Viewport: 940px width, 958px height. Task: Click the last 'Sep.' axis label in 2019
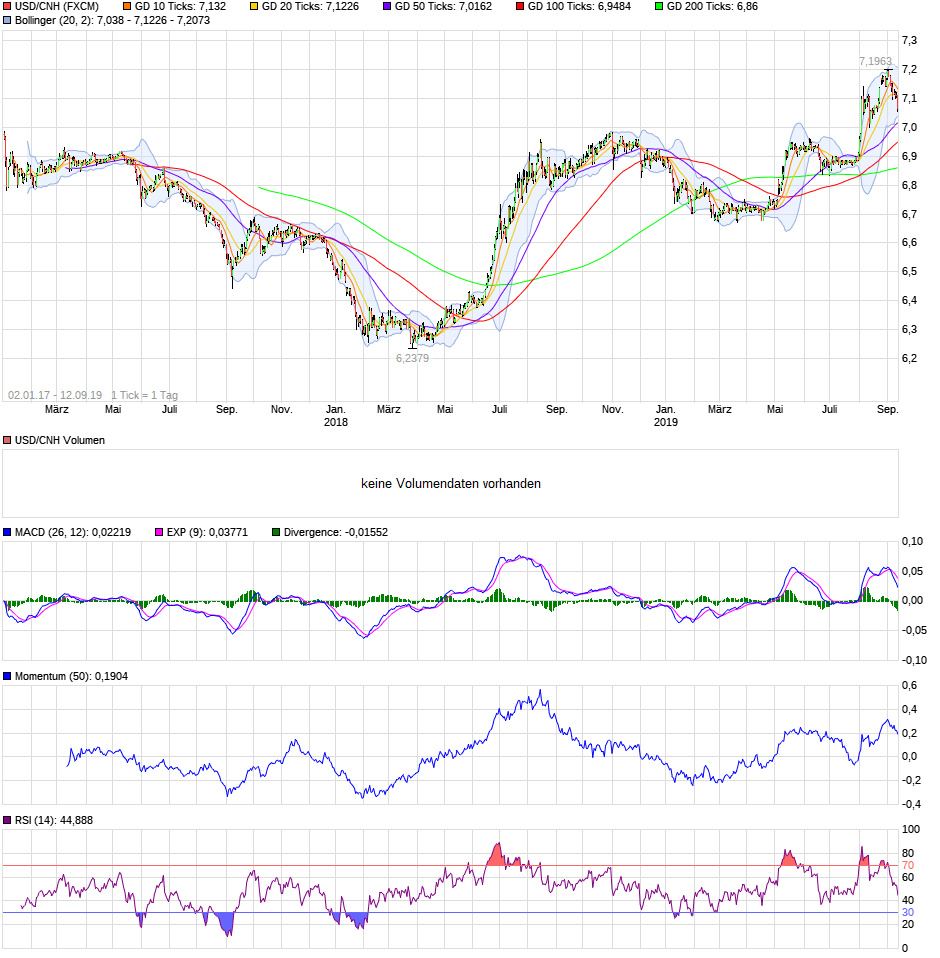(x=887, y=409)
